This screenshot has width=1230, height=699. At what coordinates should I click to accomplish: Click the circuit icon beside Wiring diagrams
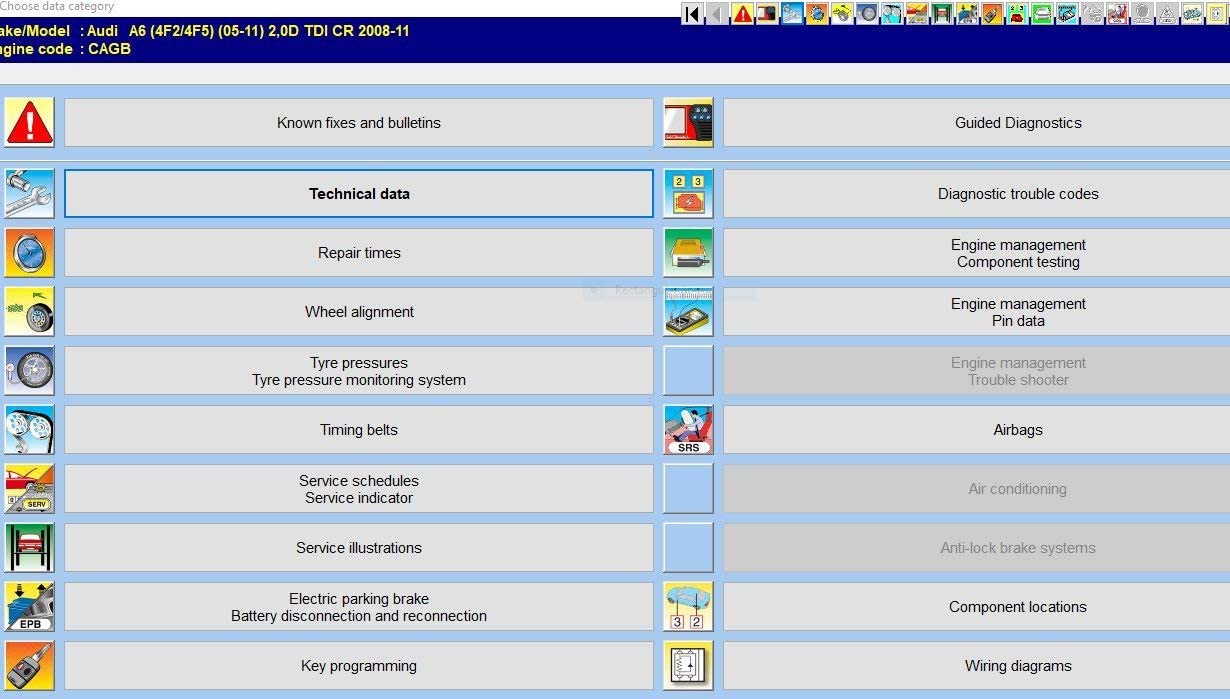(688, 665)
